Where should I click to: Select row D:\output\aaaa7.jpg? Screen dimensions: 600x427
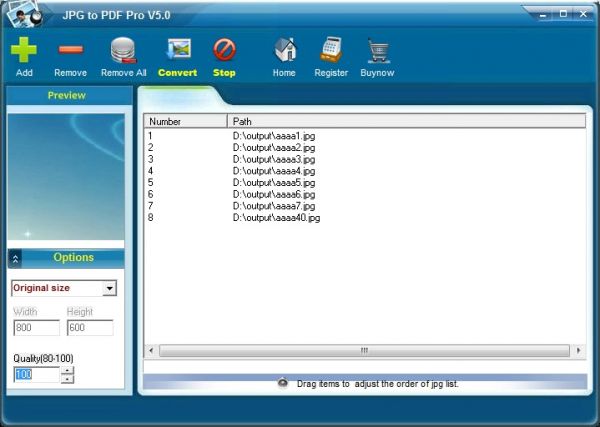tap(274, 206)
